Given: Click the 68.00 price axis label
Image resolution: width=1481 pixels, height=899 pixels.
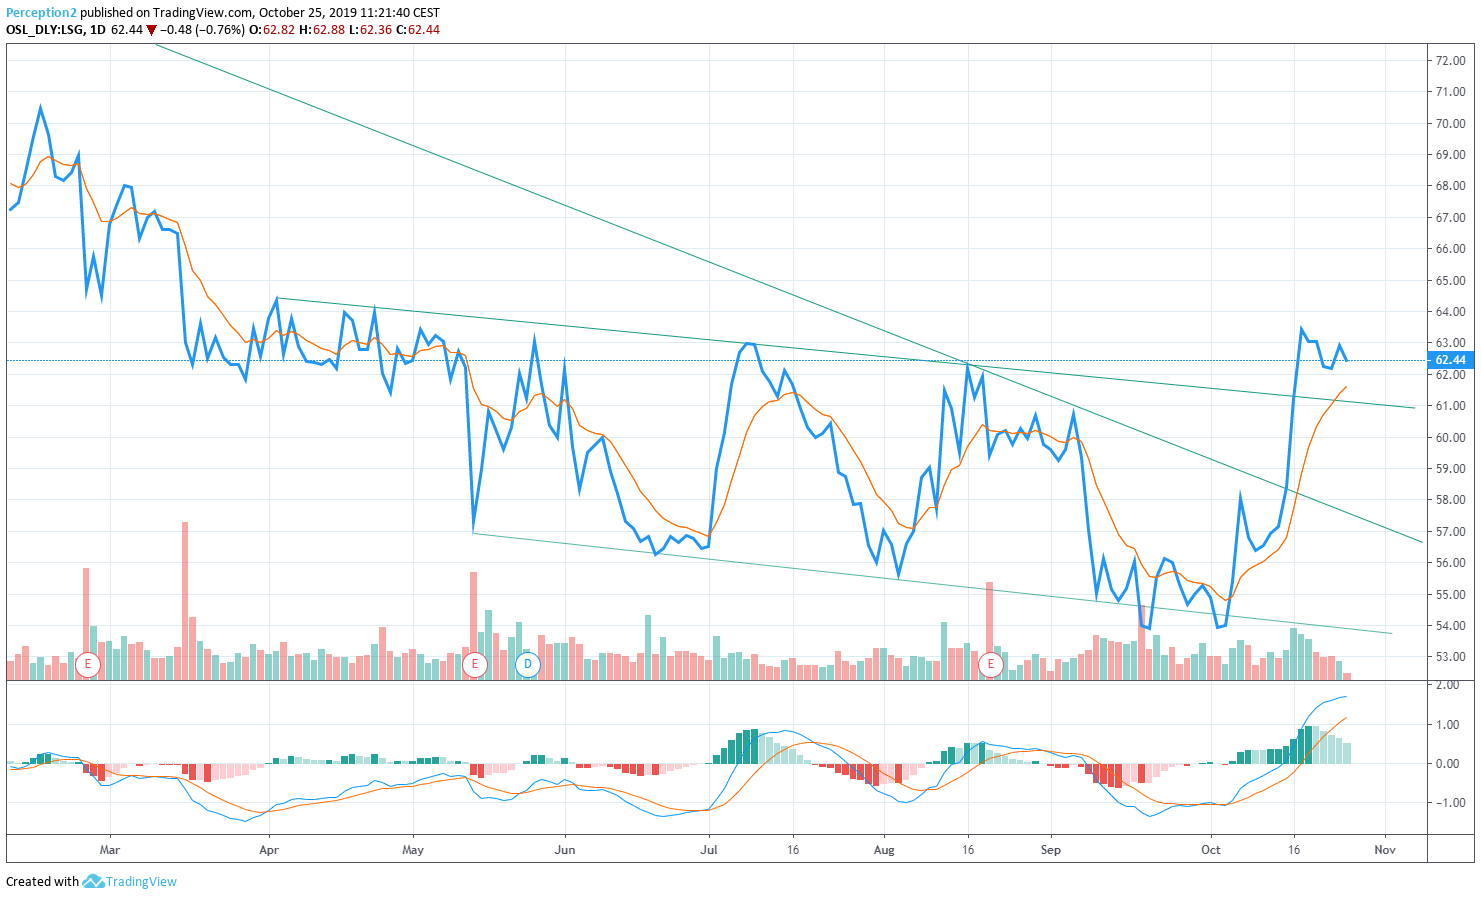Looking at the screenshot, I should tap(1450, 186).
